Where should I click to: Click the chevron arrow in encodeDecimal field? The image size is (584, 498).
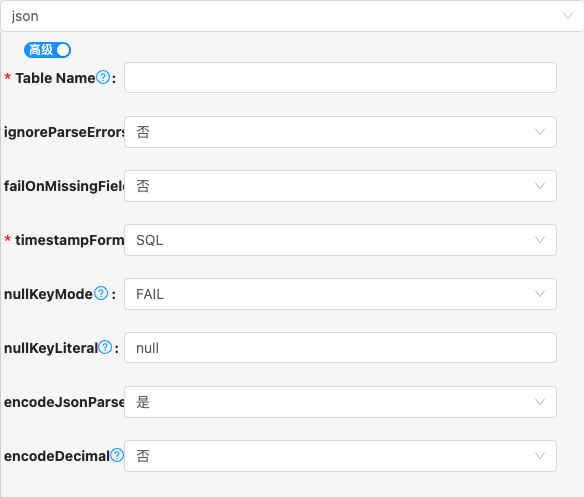coord(540,456)
